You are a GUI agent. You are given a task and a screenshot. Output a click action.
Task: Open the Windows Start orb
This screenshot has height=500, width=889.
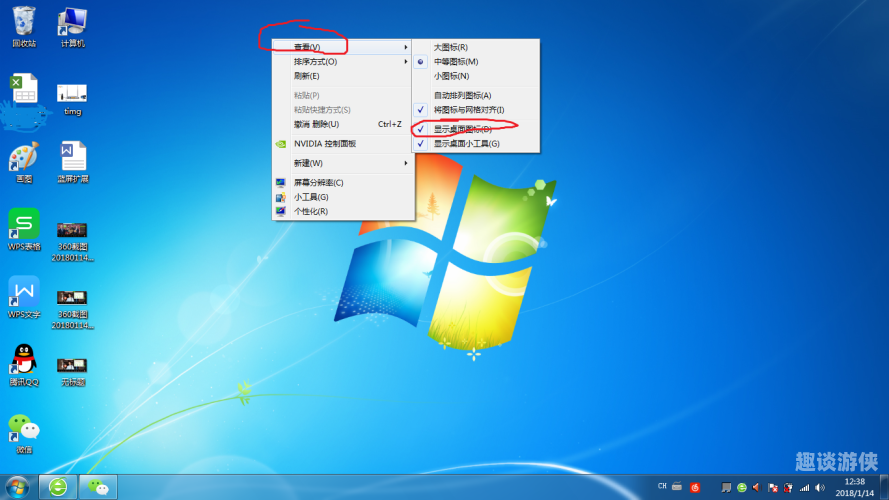pyautogui.click(x=18, y=488)
